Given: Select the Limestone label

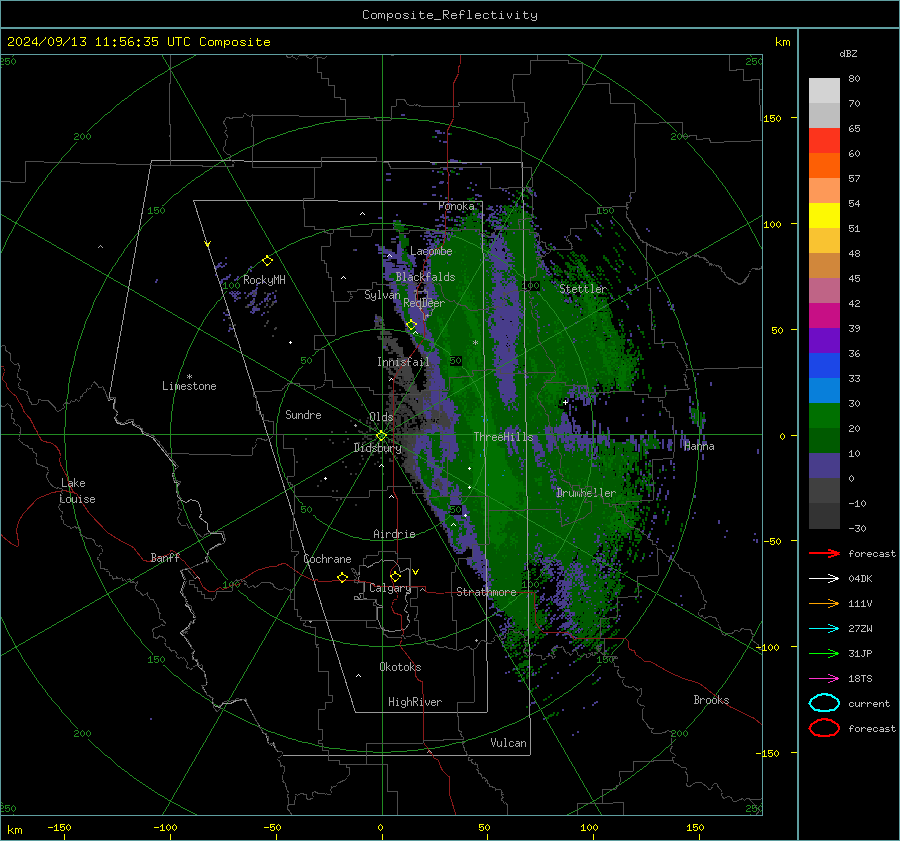Looking at the screenshot, I should (x=189, y=386).
